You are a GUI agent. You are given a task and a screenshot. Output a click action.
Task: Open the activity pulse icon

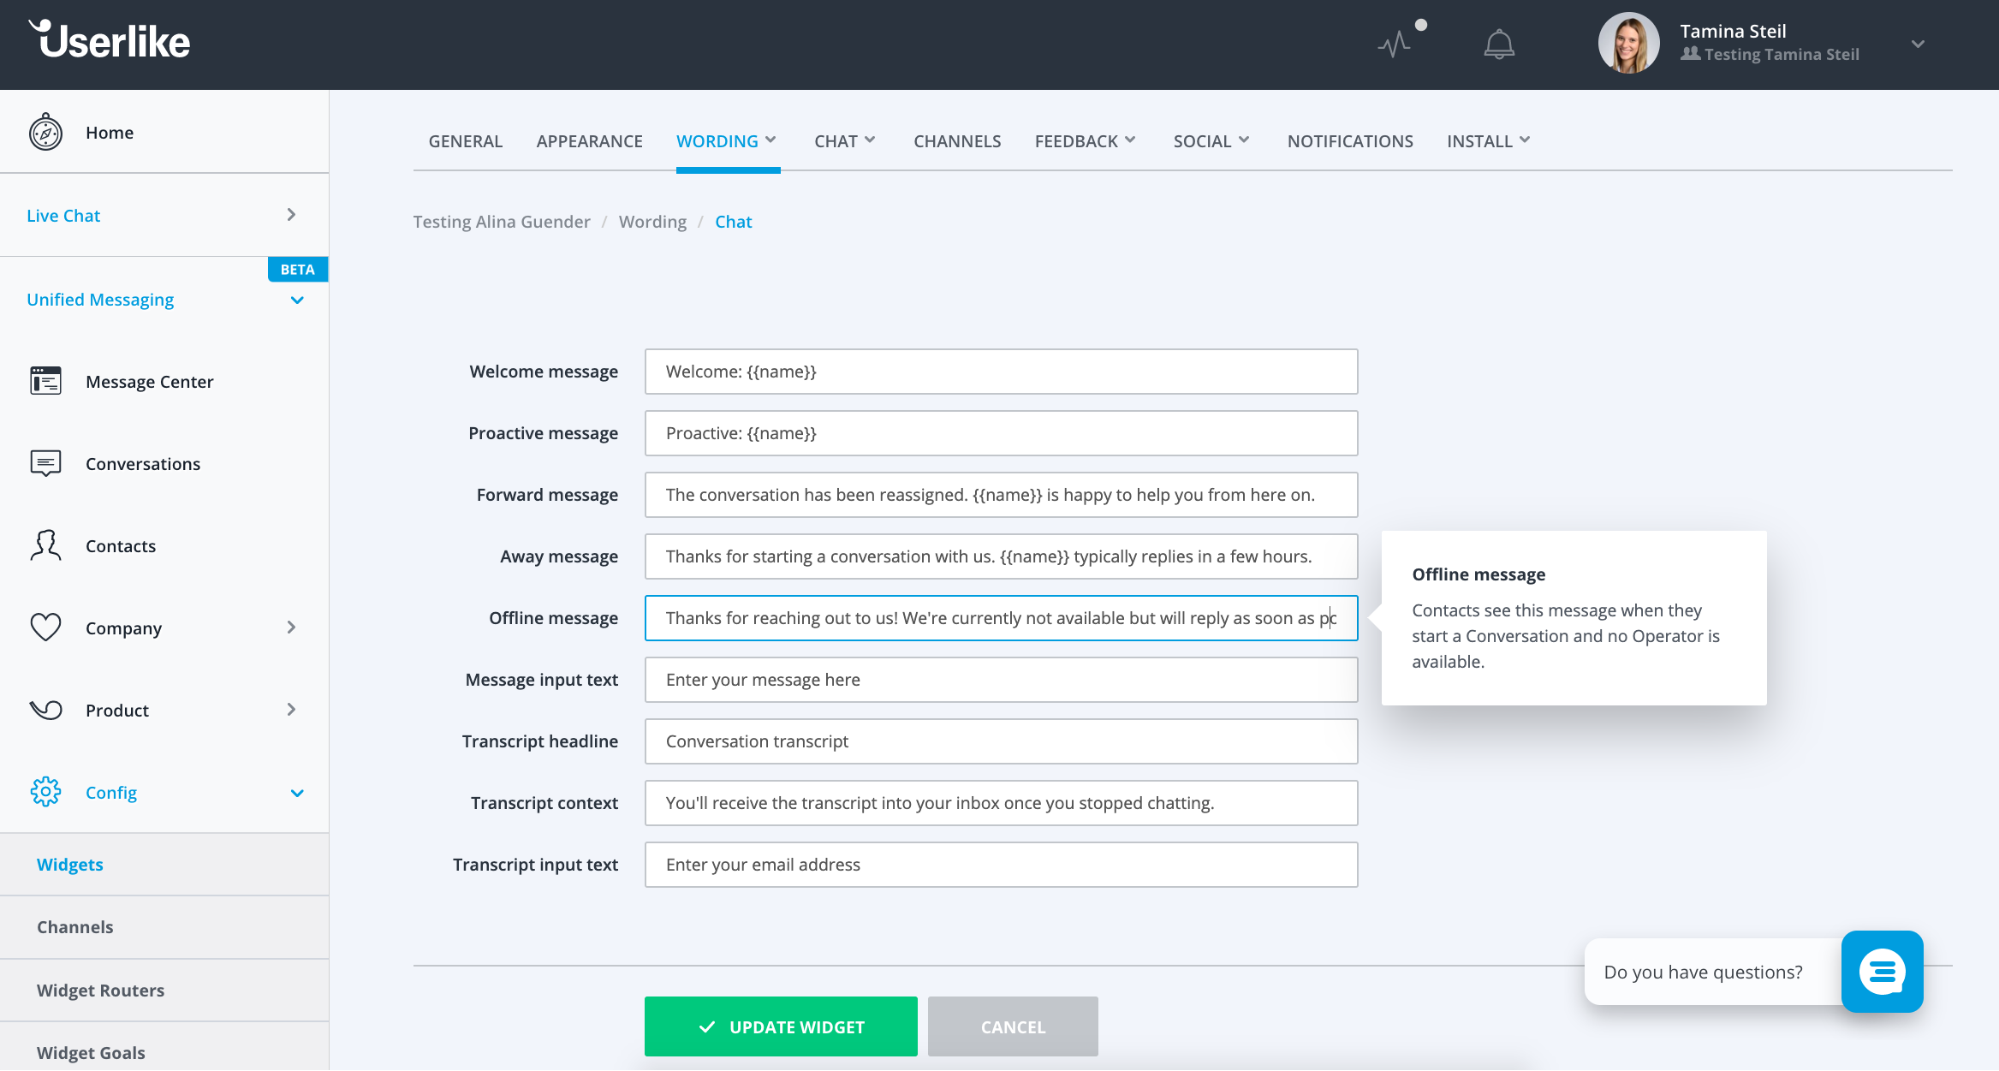[1395, 44]
